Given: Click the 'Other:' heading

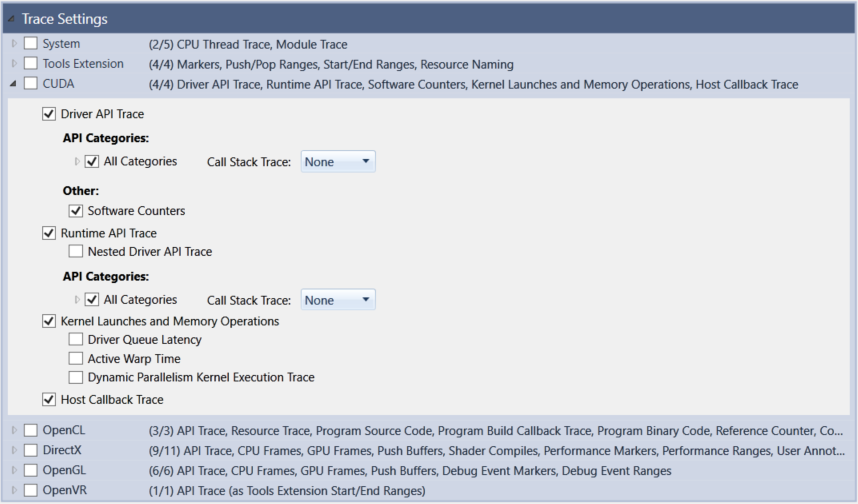Looking at the screenshot, I should point(81,191).
